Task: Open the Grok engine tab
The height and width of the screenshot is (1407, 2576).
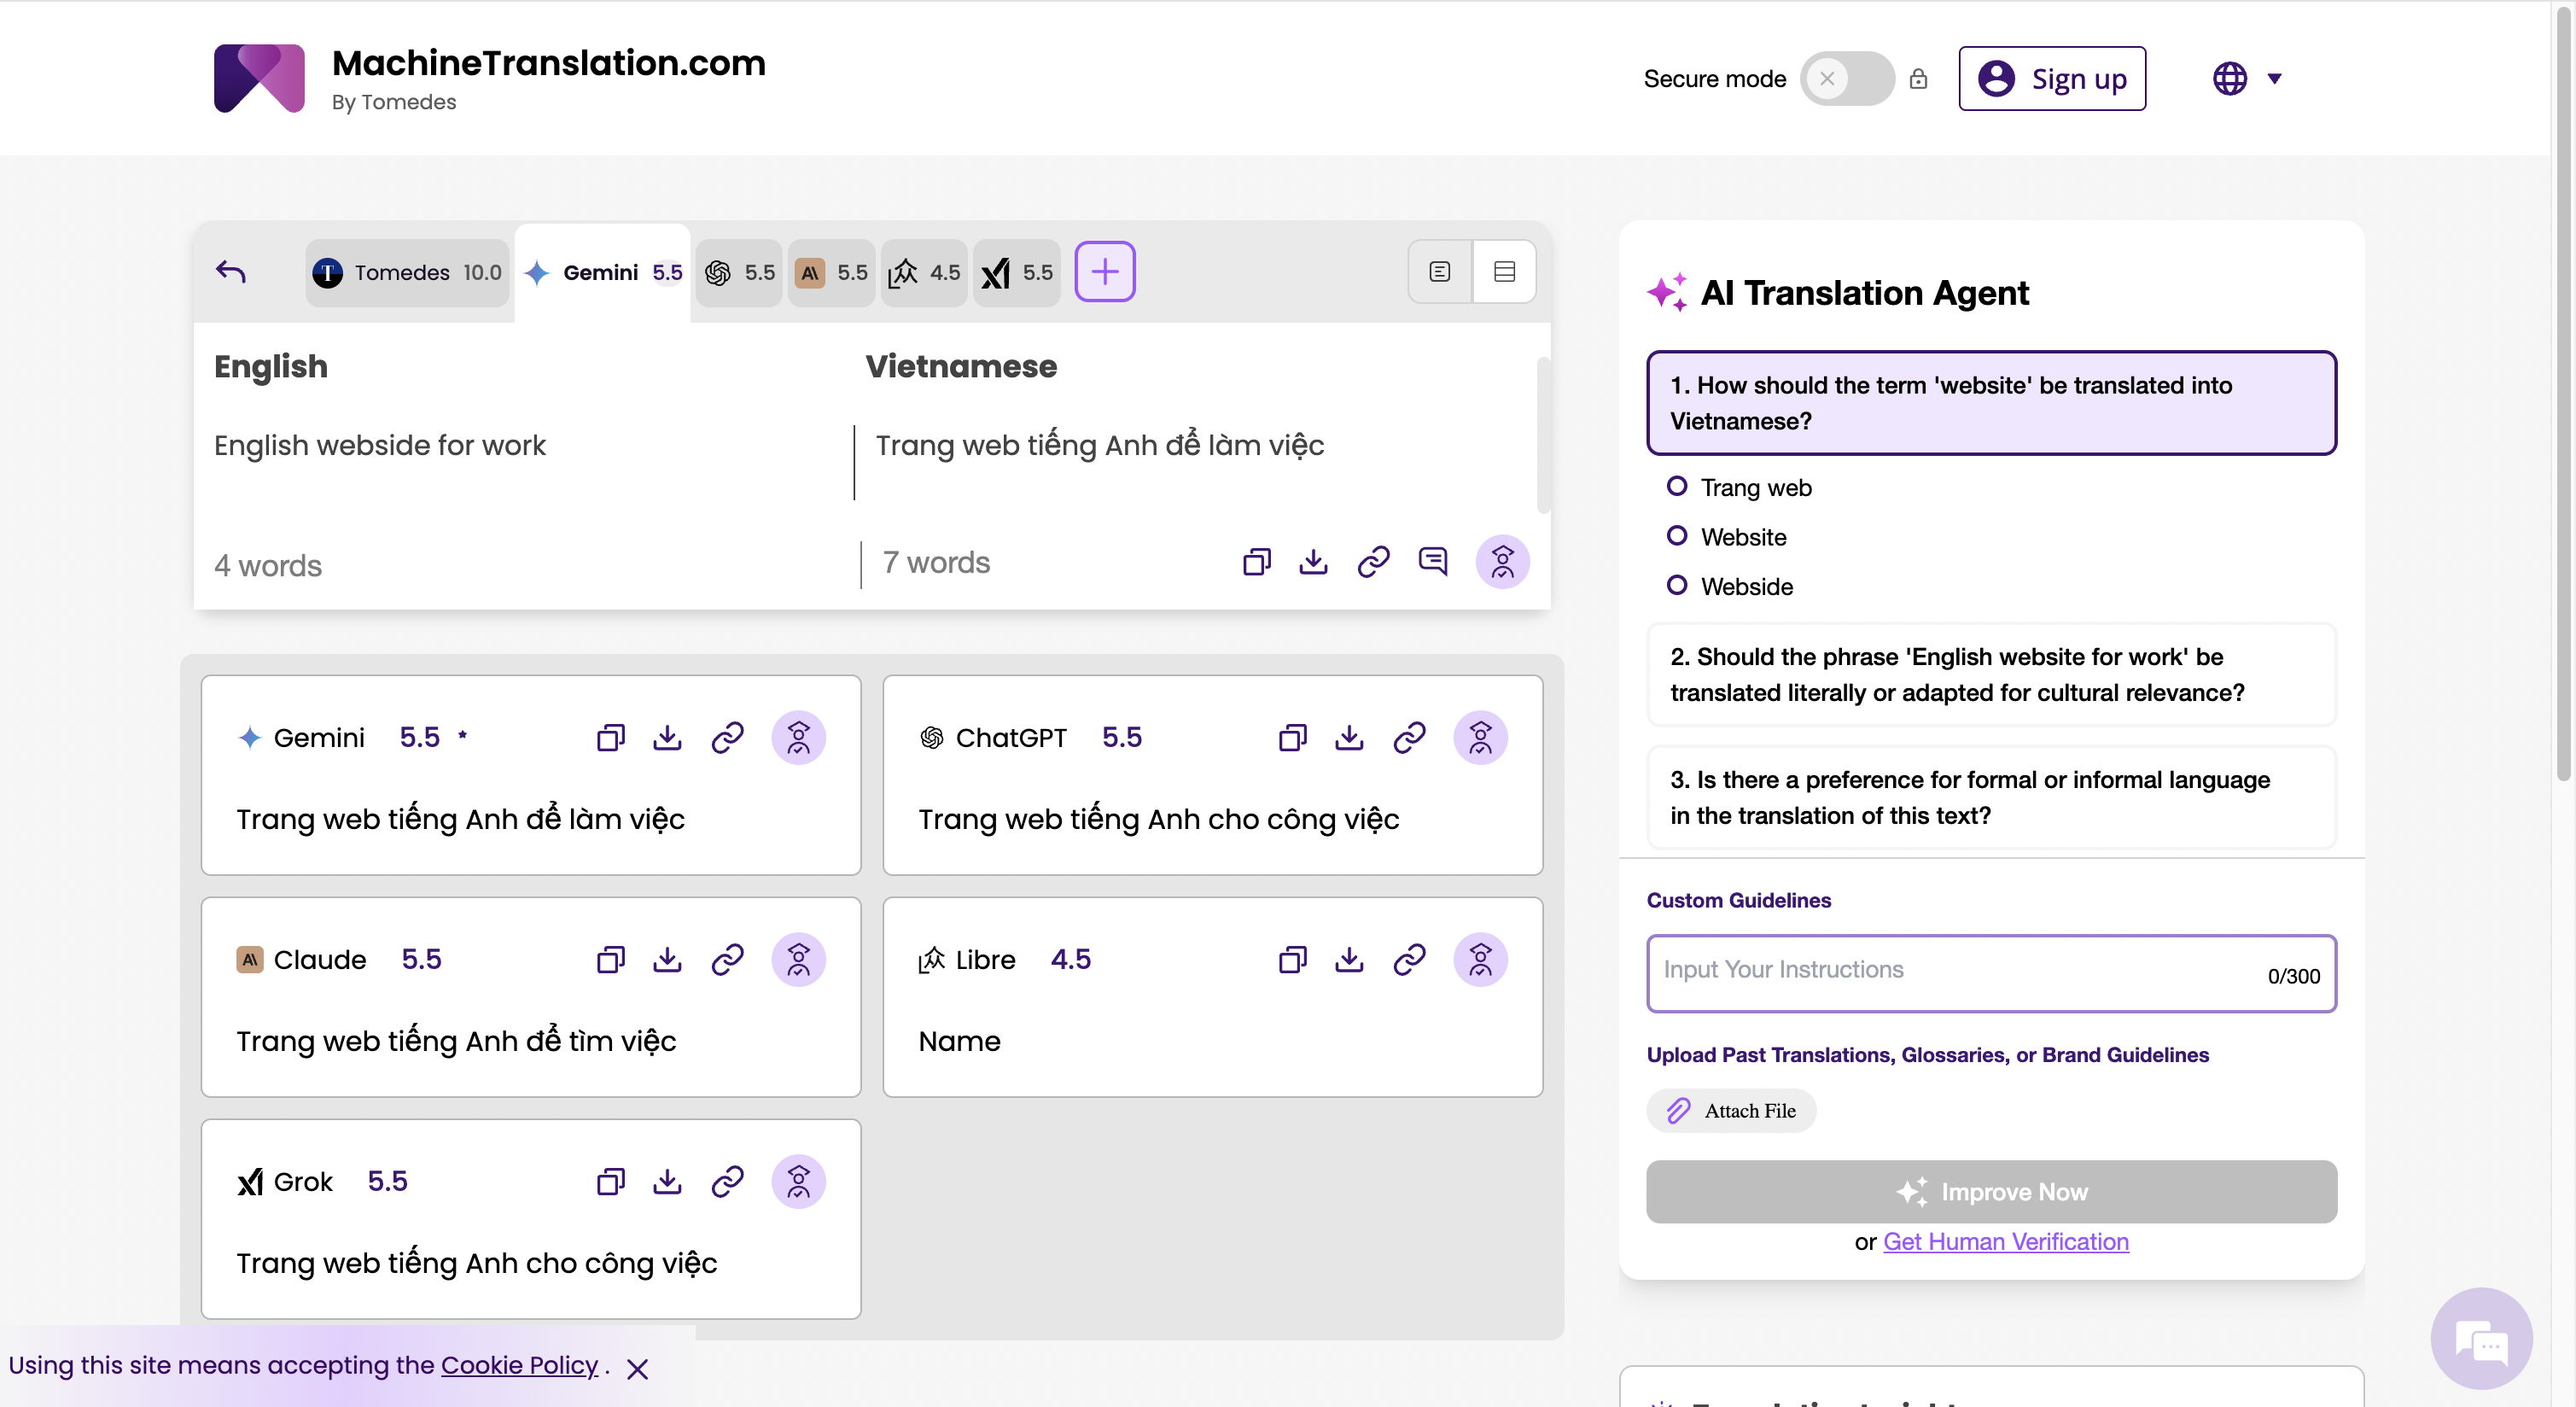Action: pyautogui.click(x=1017, y=272)
